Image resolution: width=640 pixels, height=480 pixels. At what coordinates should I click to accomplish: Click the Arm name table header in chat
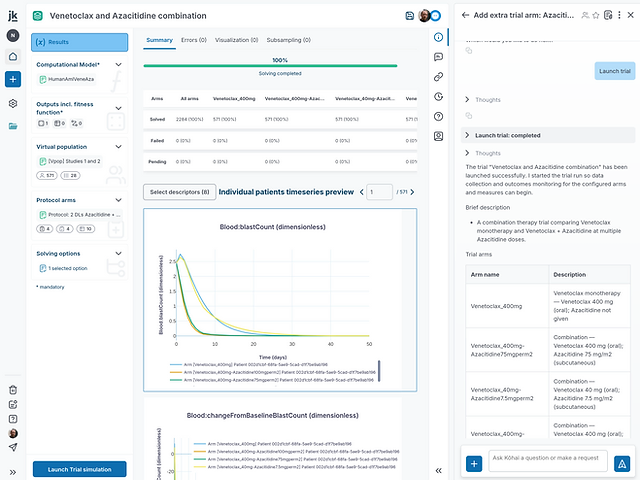[x=507, y=275]
